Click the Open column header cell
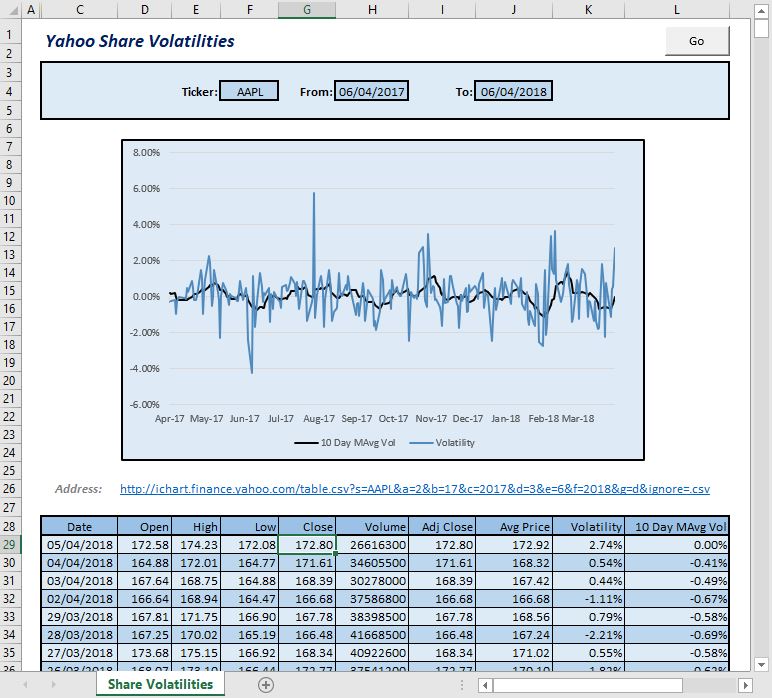This screenshot has width=772, height=698. tap(145, 527)
